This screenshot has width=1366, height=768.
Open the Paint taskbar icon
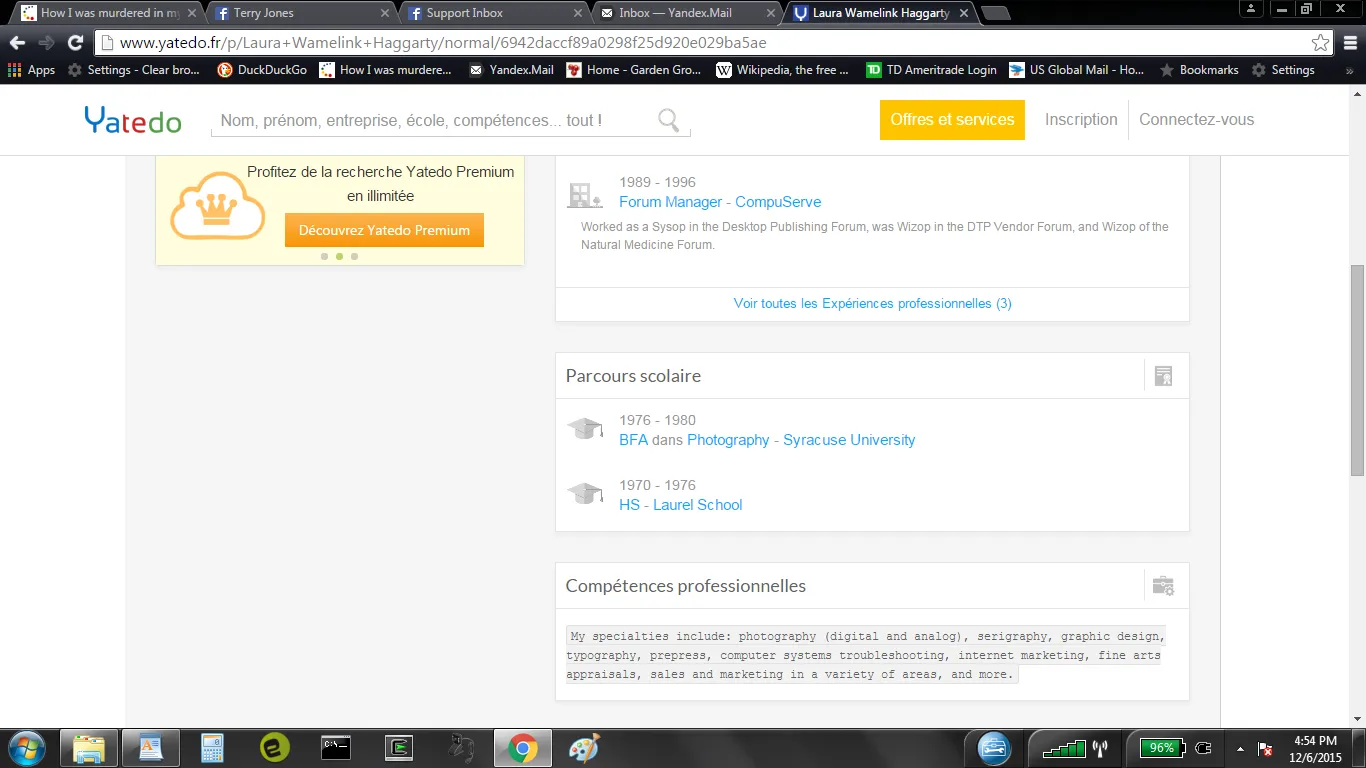(x=583, y=748)
